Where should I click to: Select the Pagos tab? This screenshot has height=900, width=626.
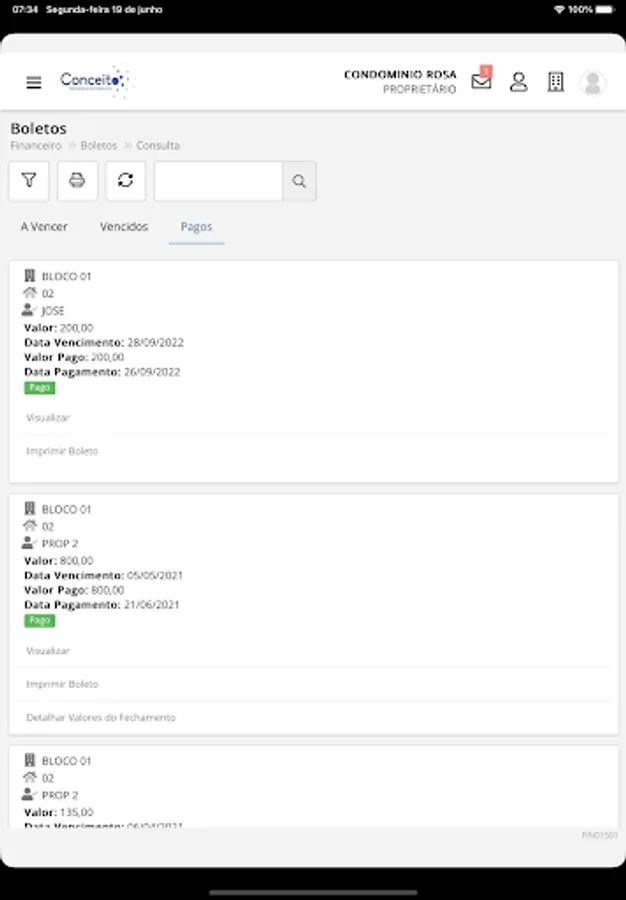[x=196, y=227]
